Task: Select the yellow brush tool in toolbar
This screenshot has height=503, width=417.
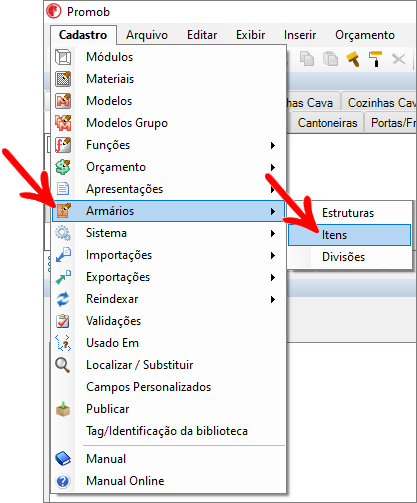Action: tap(353, 59)
